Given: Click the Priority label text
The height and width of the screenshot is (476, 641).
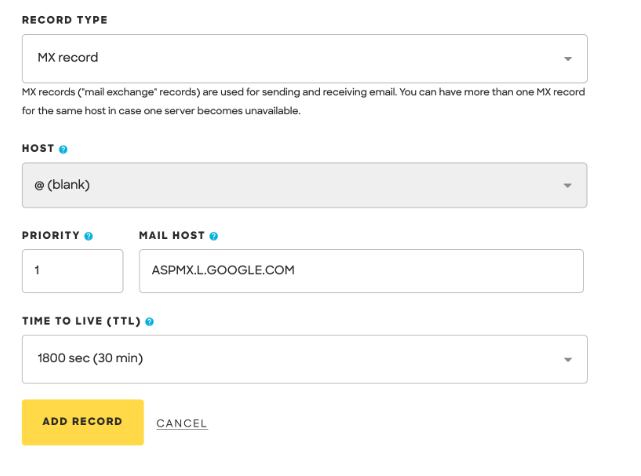Looking at the screenshot, I should (50, 236).
